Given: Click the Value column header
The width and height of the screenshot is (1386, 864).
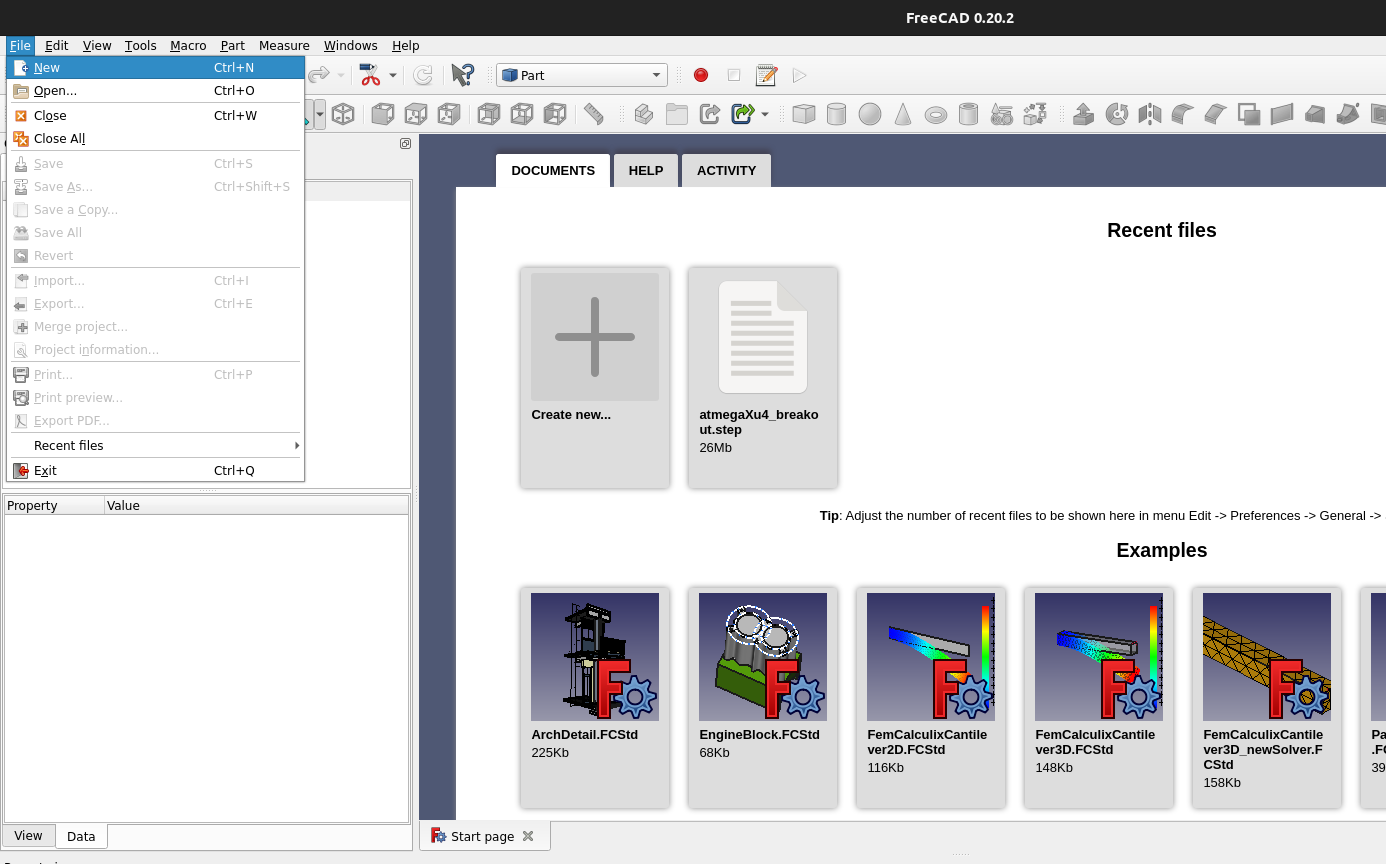Looking at the screenshot, I should (x=256, y=506).
